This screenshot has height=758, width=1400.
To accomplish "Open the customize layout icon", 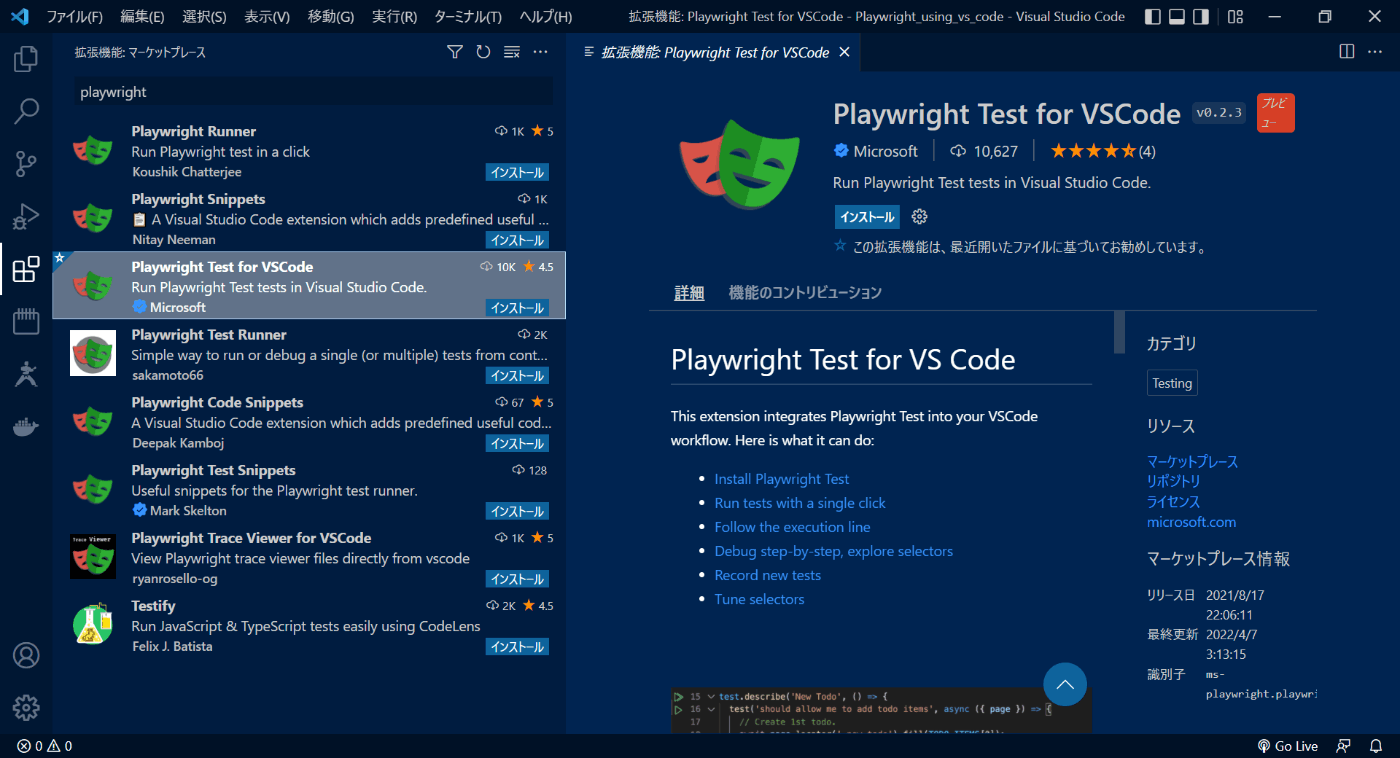I will (x=1235, y=17).
